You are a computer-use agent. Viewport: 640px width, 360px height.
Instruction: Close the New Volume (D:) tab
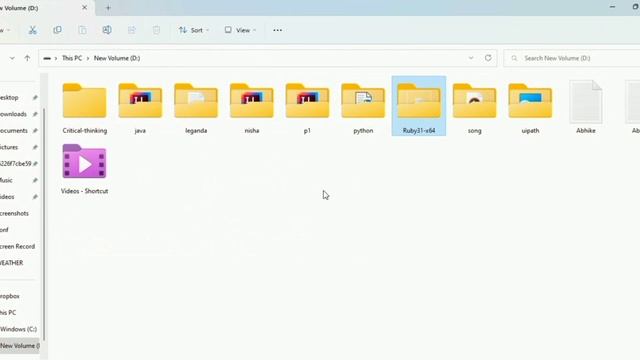[x=84, y=8]
